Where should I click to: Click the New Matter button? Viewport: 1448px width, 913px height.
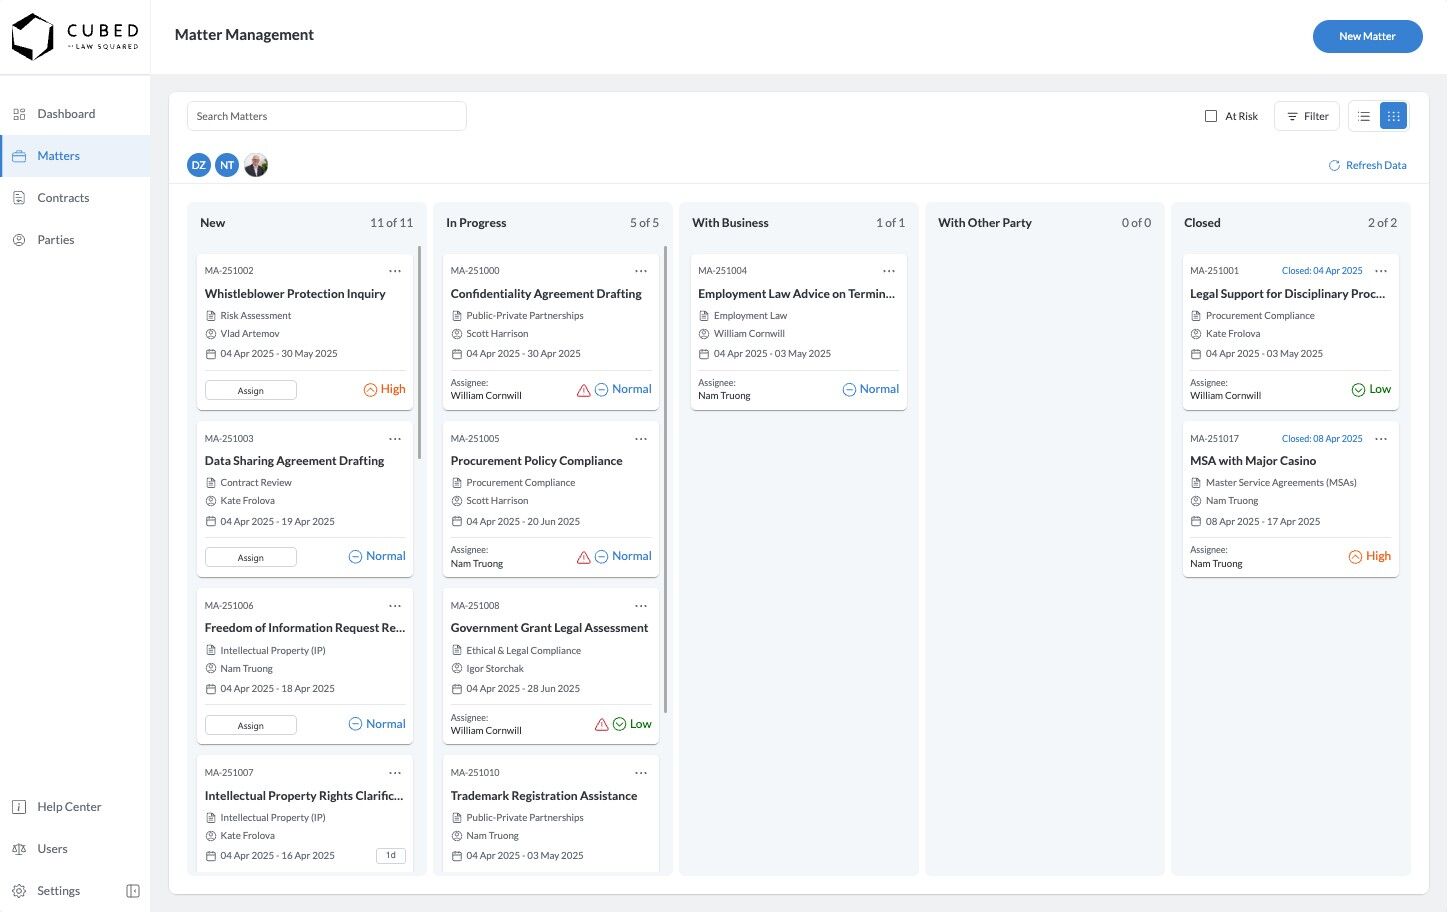pyautogui.click(x=1367, y=36)
